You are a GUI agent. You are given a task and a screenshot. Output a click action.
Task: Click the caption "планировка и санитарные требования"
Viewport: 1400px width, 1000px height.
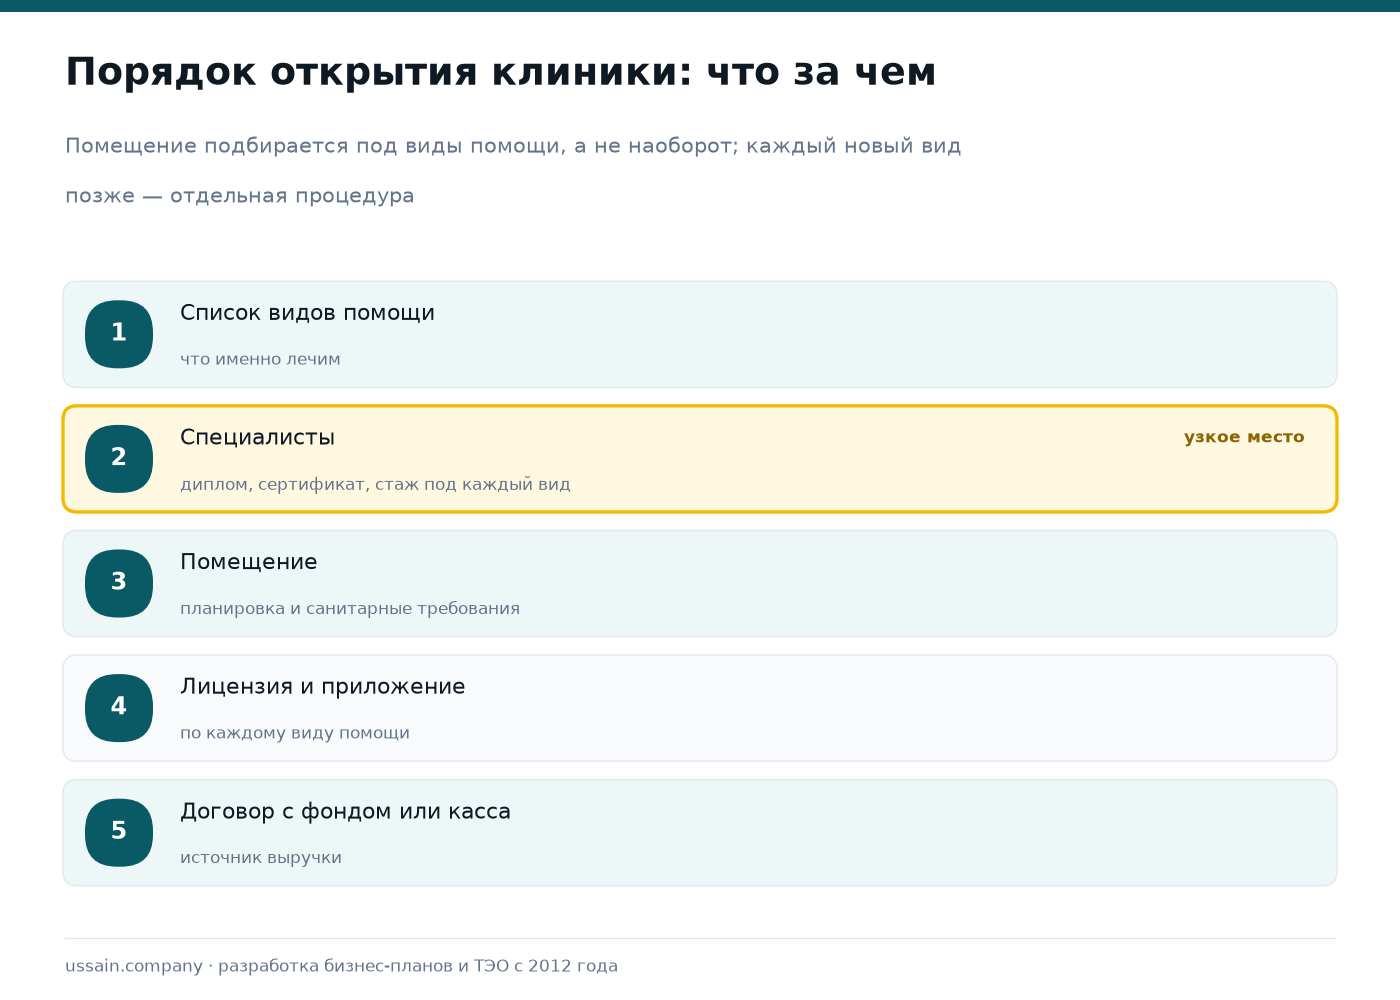tap(350, 608)
